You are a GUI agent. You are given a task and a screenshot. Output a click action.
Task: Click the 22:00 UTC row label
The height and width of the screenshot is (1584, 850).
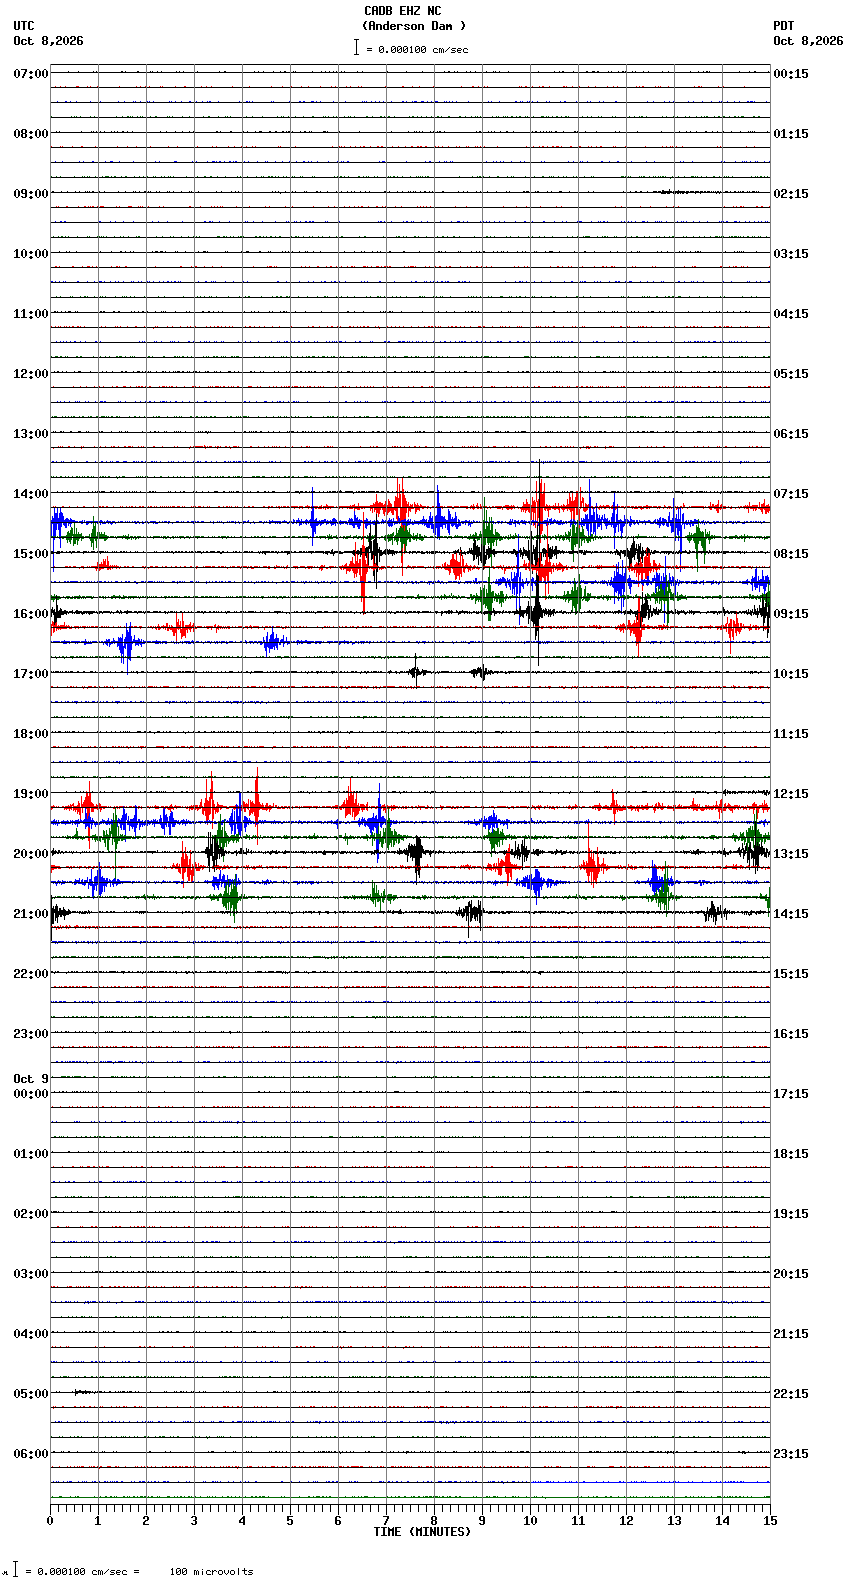click(31, 974)
